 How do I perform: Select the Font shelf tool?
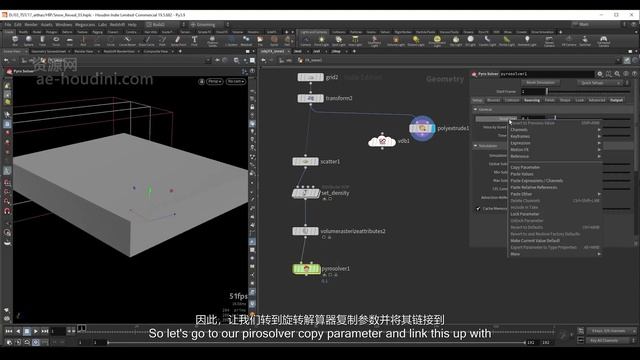(194, 41)
